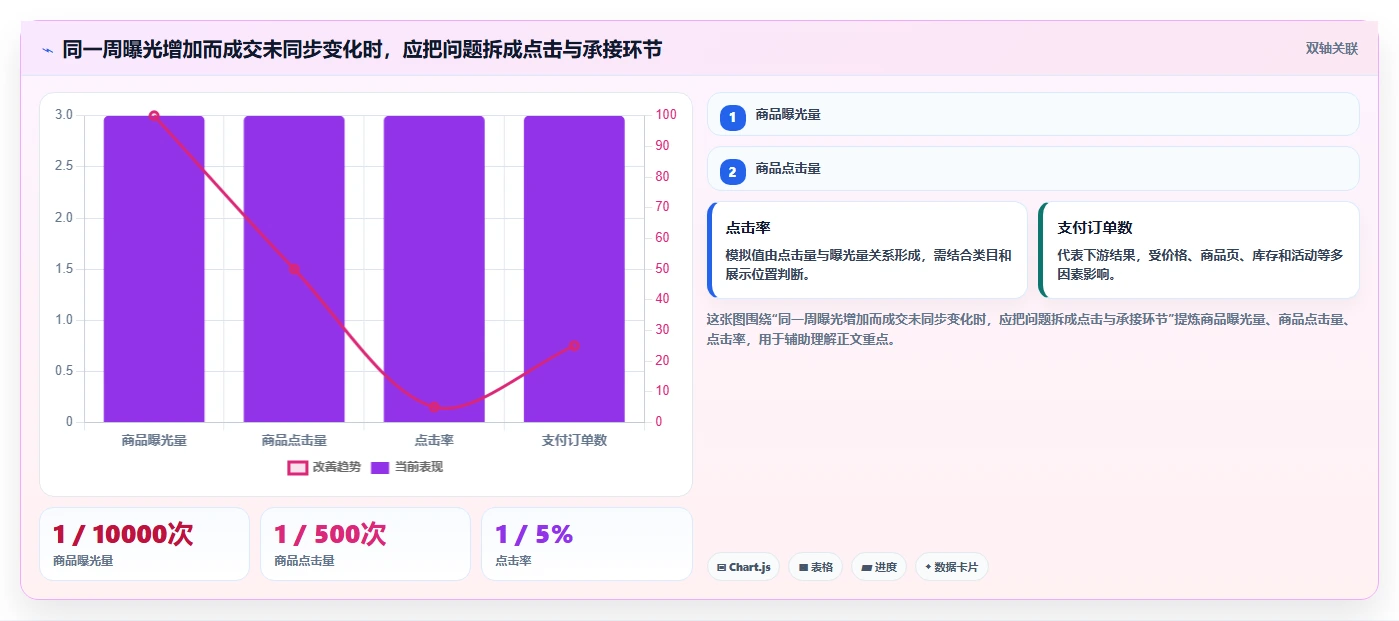Click the purple bar above 支付订单数
Image resolution: width=1399 pixels, height=621 pixels.
click(574, 269)
